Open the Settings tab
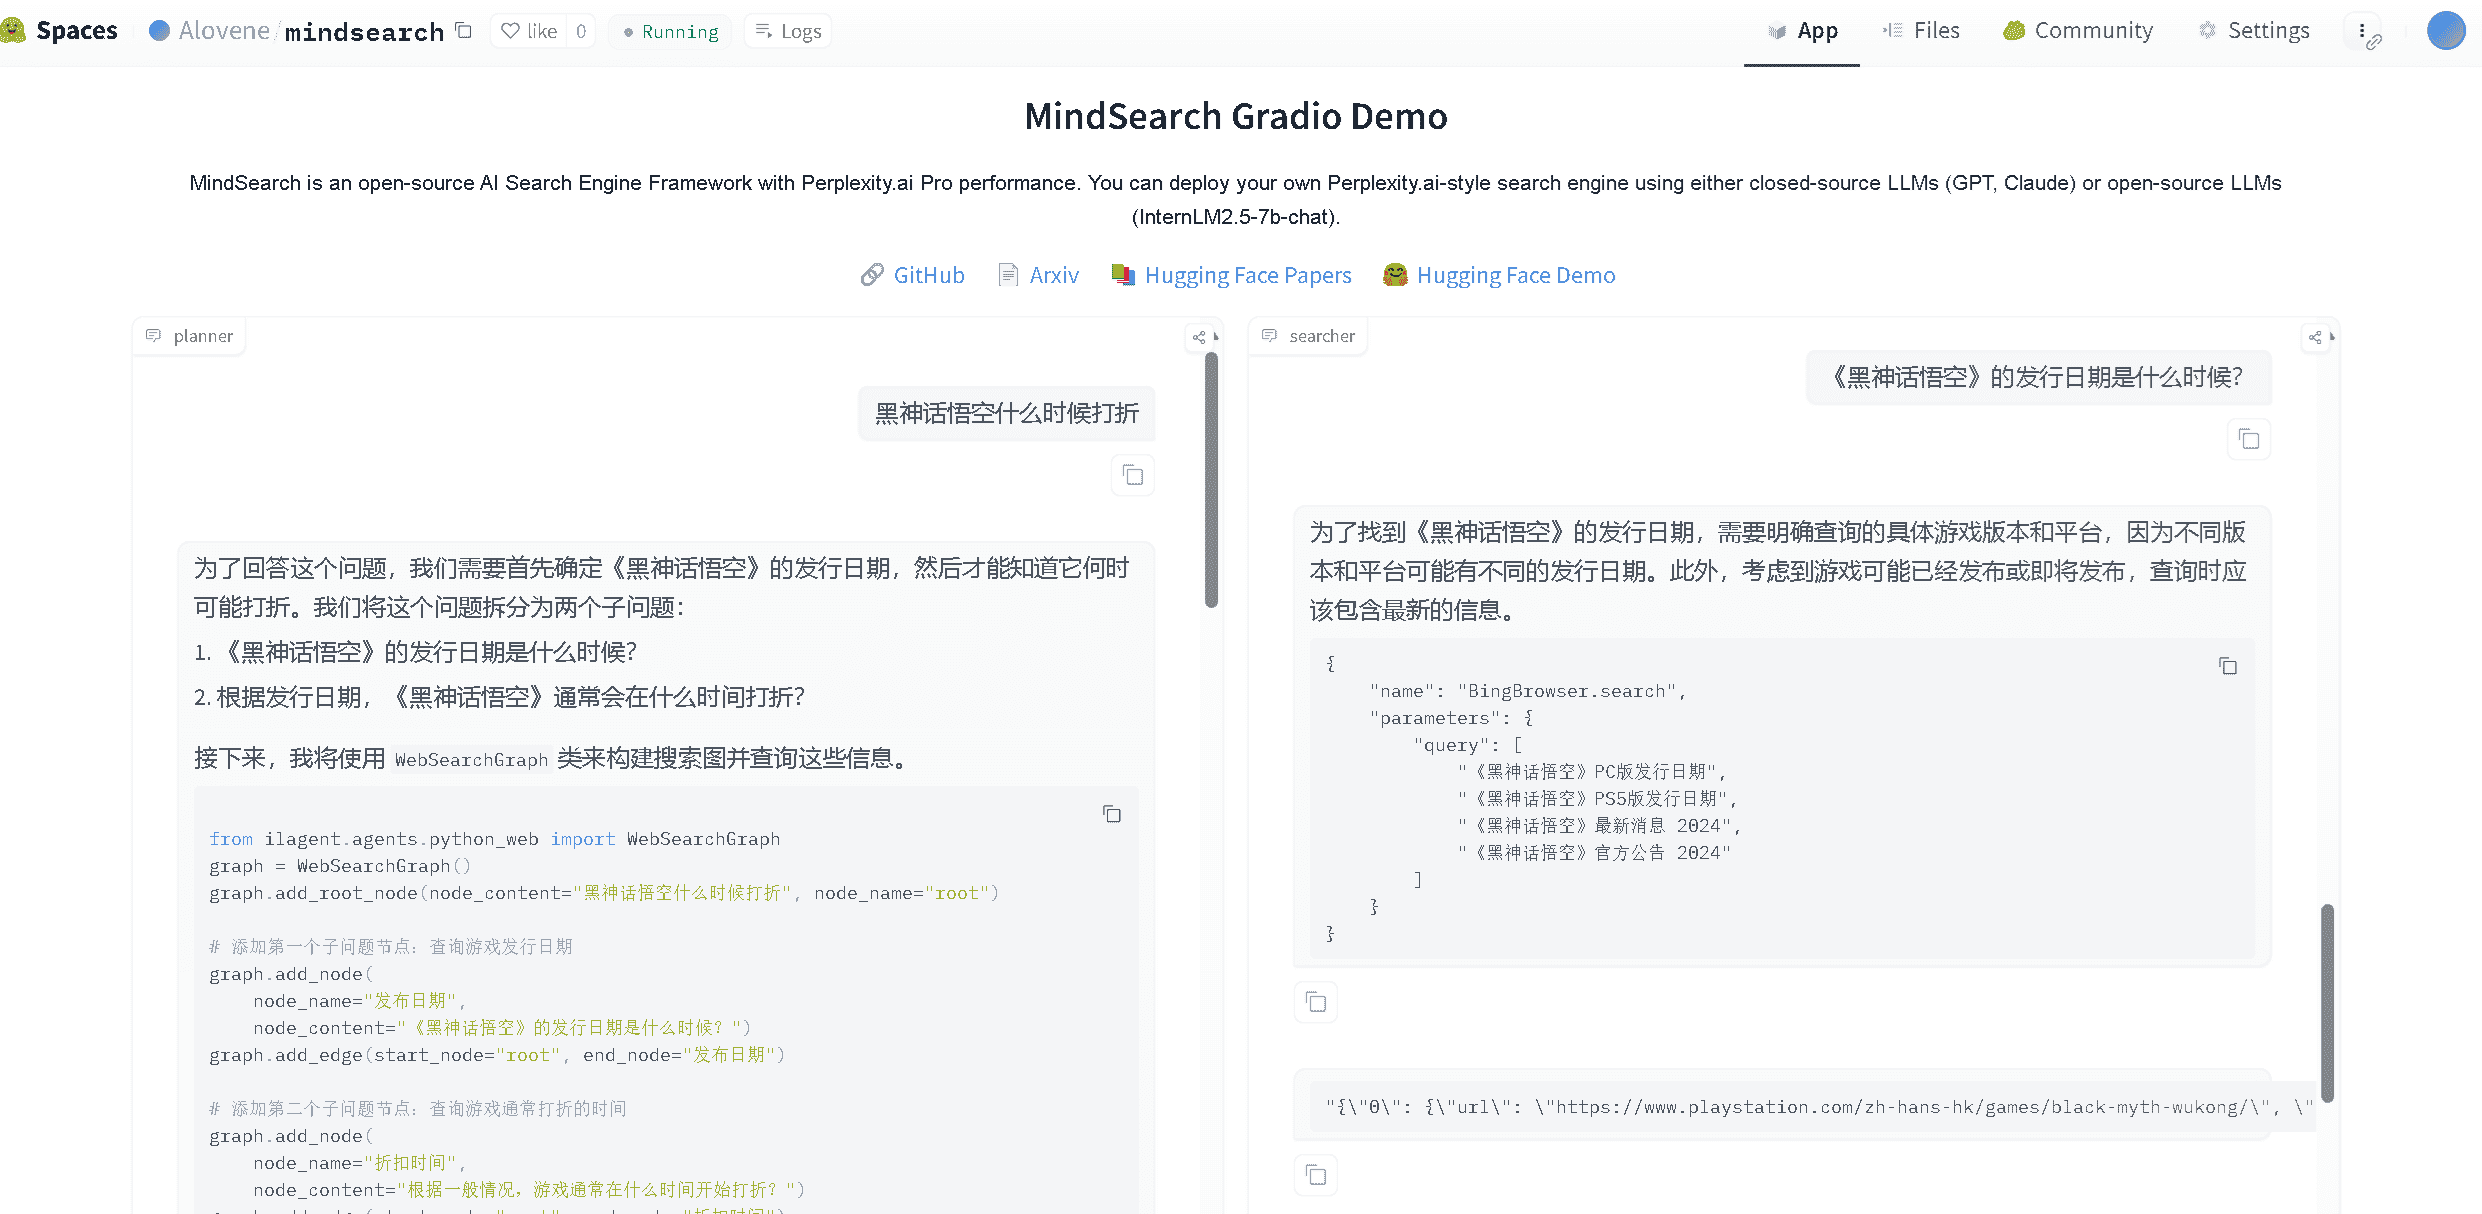 click(2254, 31)
